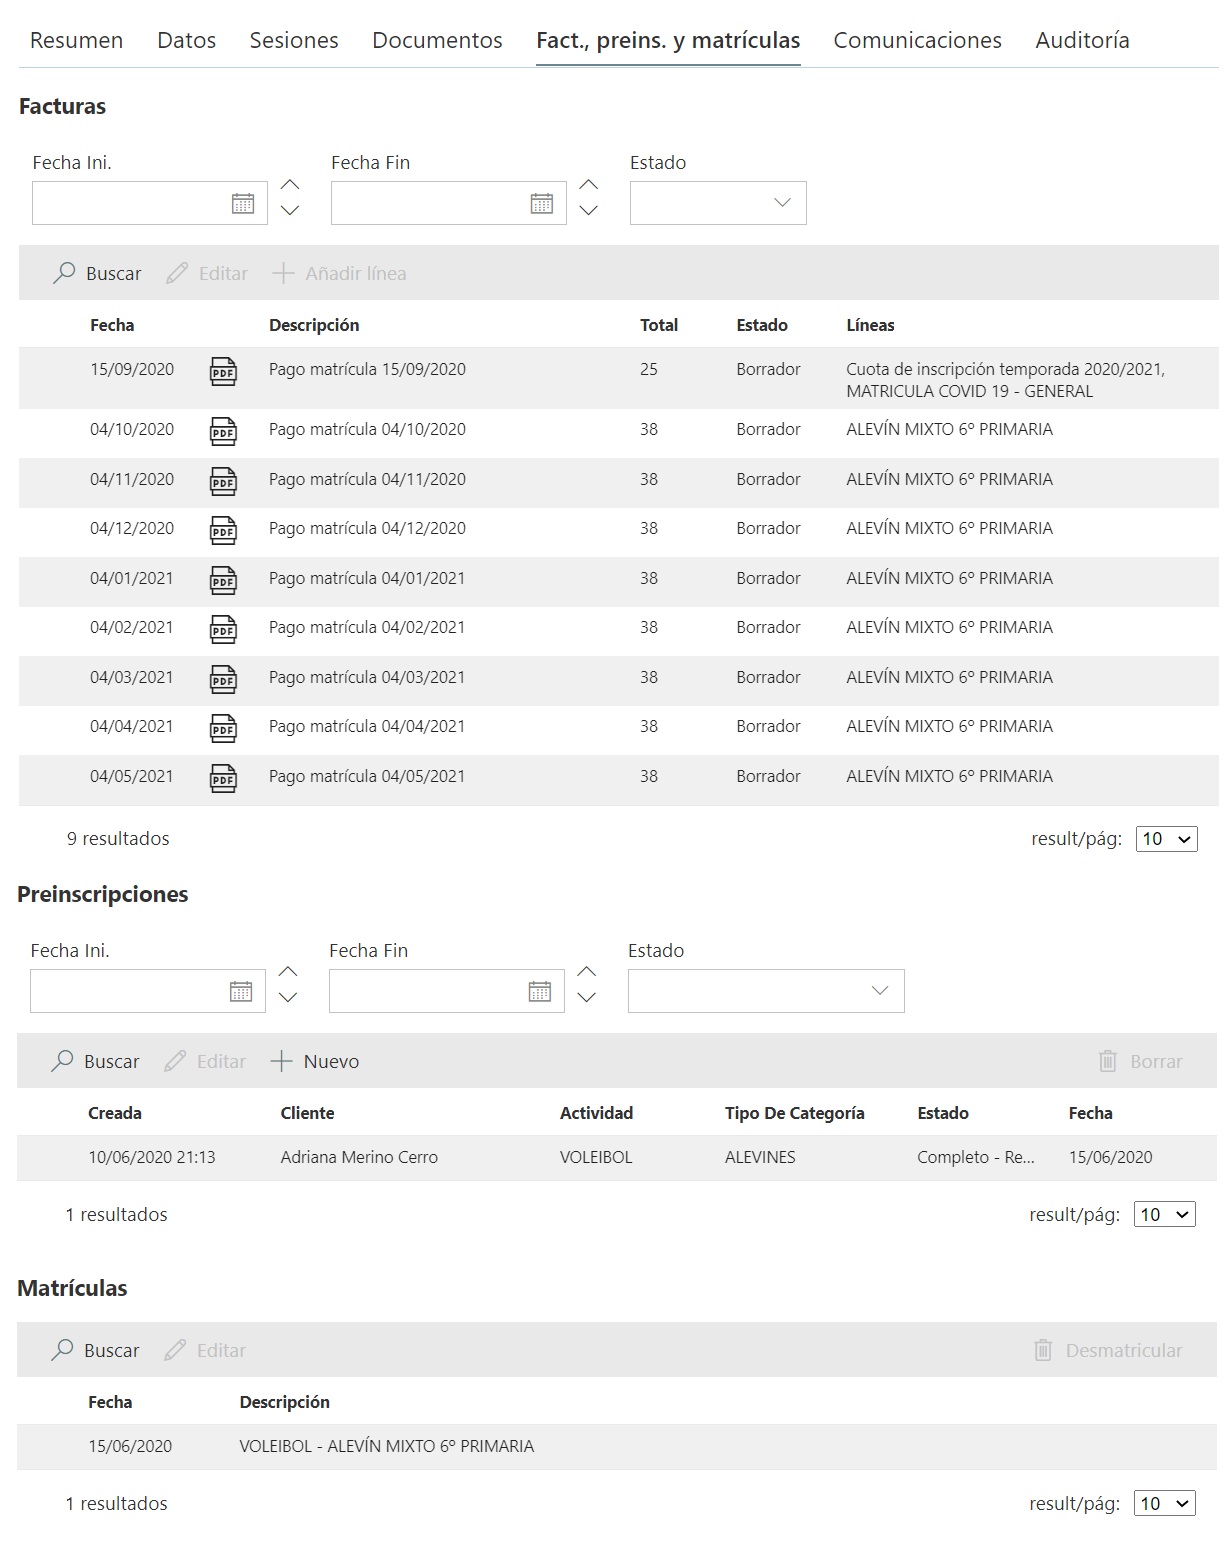Change Matrículas results per page selector
The height and width of the screenshot is (1552, 1230).
(x=1165, y=1504)
